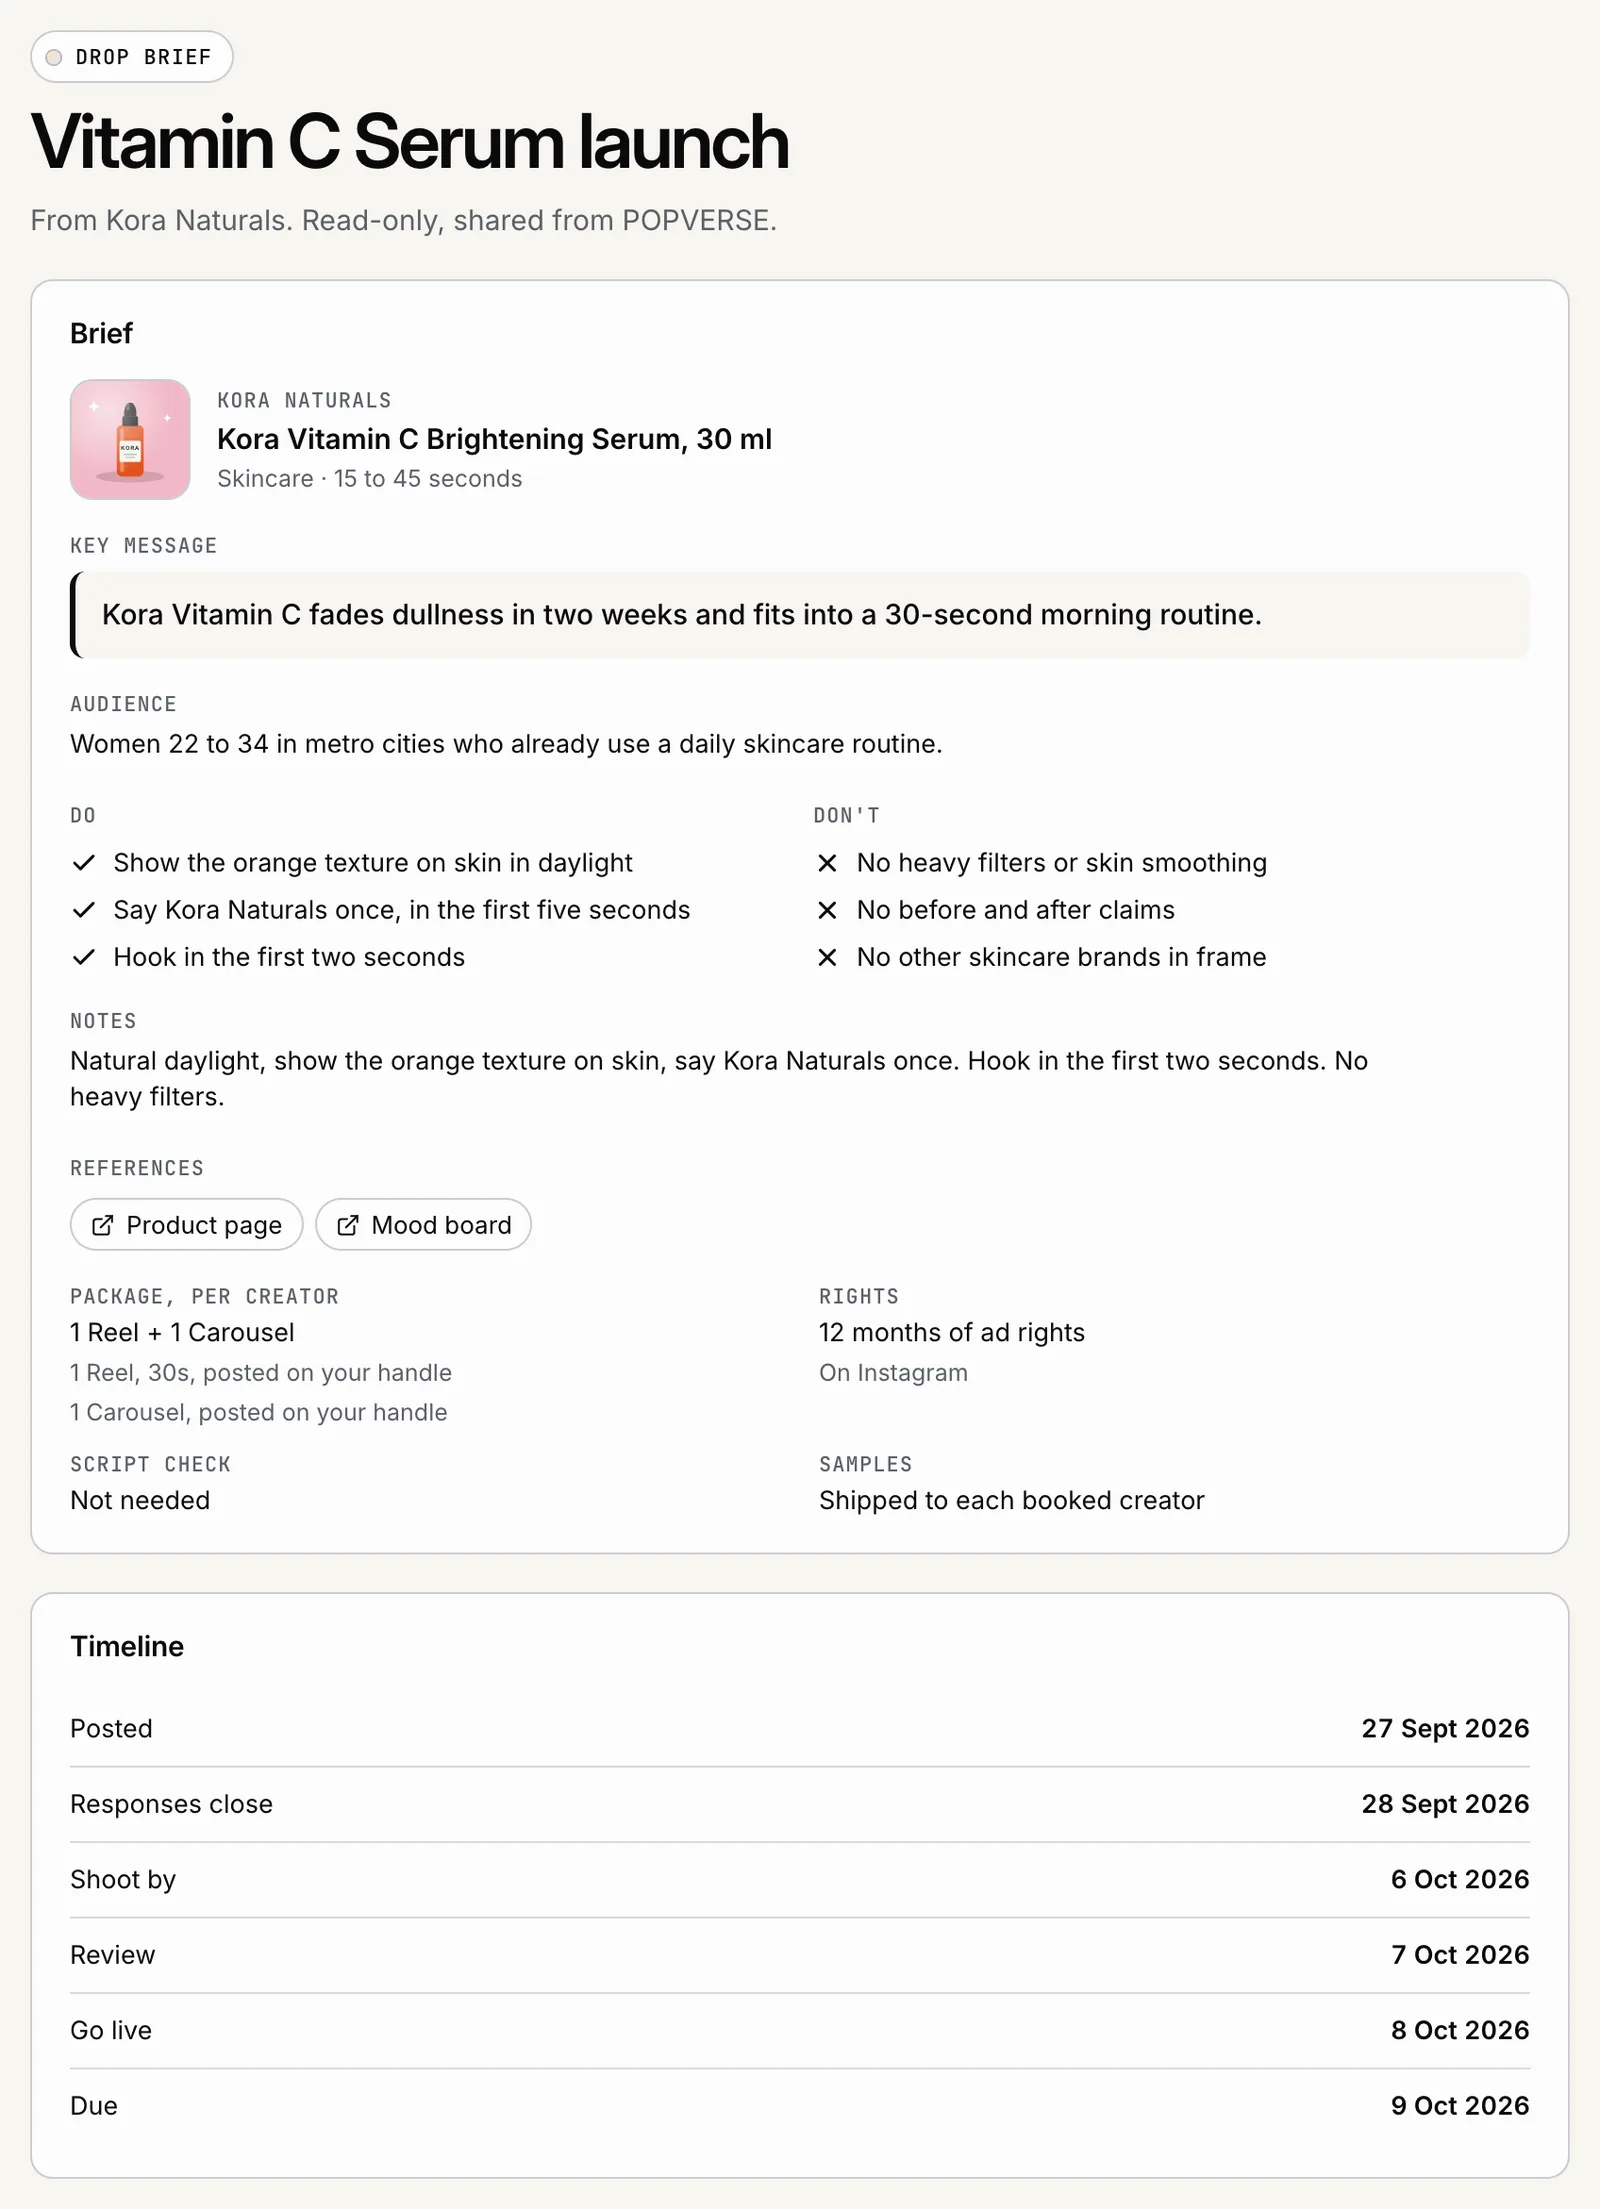Click the checkmark beside Say Kora Naturals once
The width and height of the screenshot is (1600, 2209).
click(84, 909)
